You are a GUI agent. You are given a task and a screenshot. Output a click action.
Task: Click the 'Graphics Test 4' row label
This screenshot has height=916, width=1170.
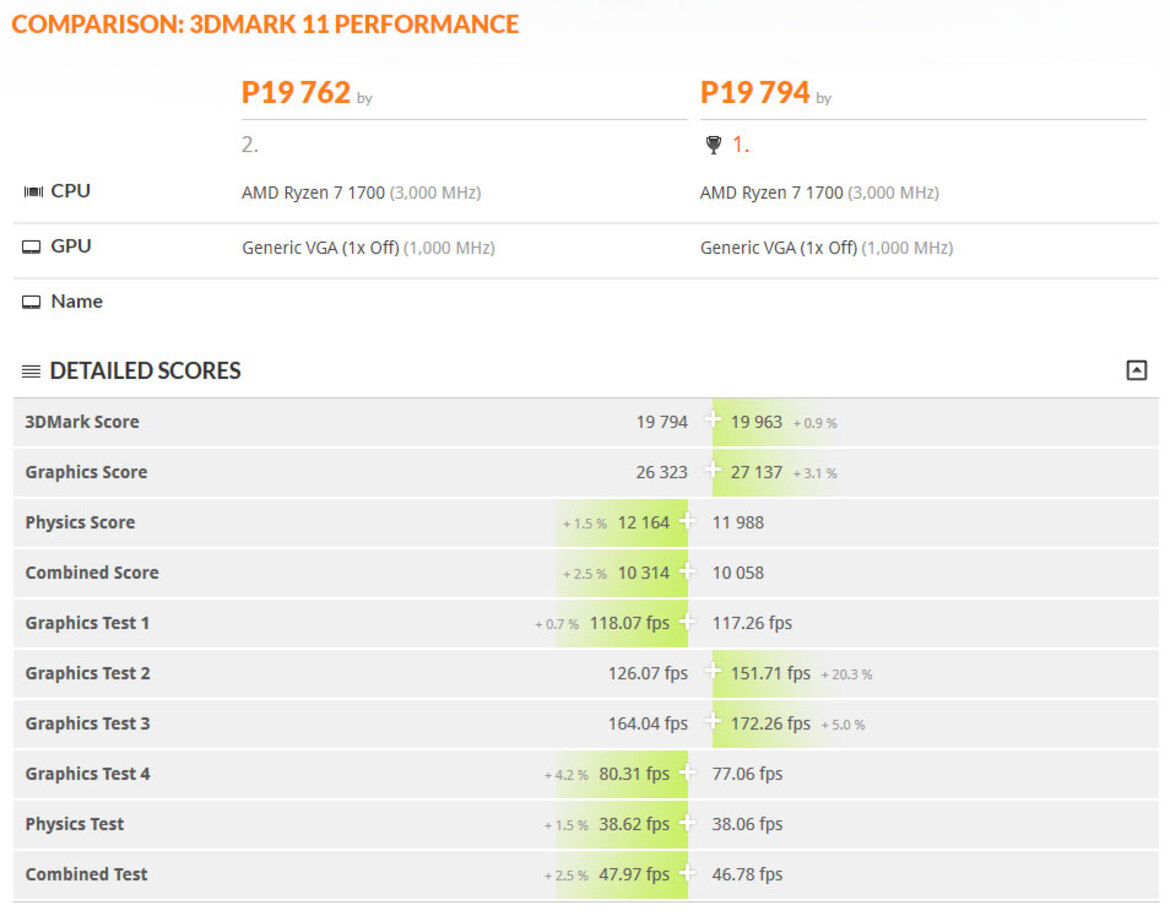pyautogui.click(x=87, y=774)
